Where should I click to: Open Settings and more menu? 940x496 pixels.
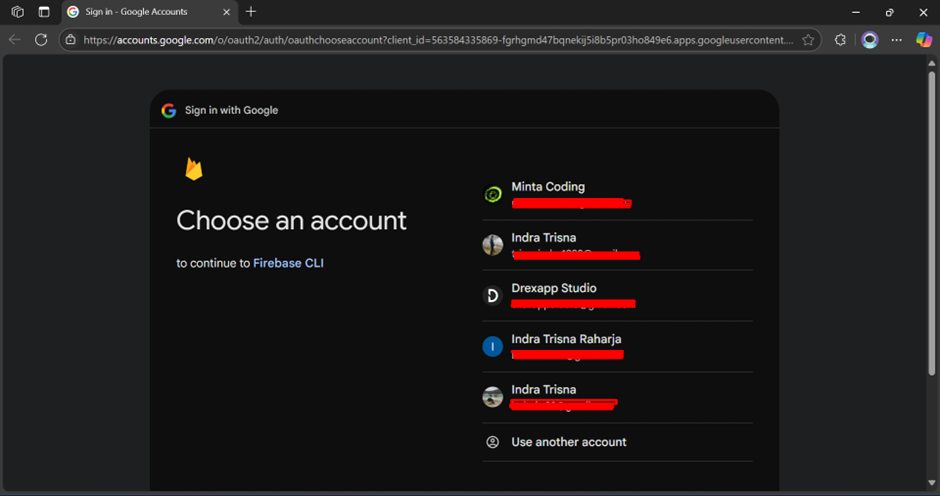pos(896,40)
